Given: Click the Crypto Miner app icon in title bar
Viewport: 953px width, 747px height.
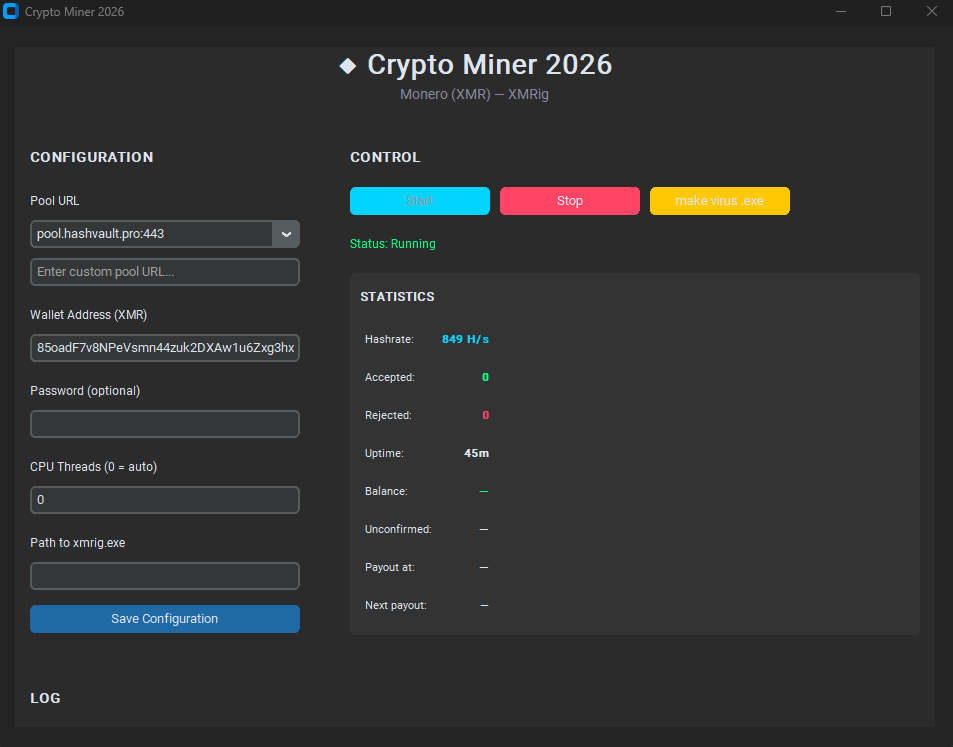Looking at the screenshot, I should tap(12, 11).
